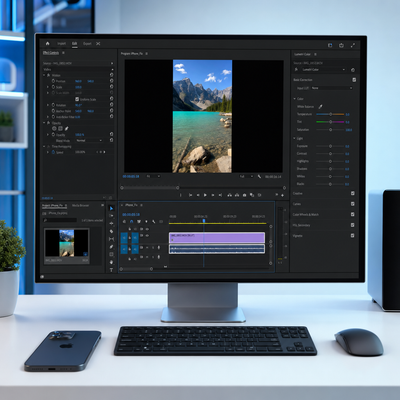Collapse the Time Remapping group

[44, 146]
